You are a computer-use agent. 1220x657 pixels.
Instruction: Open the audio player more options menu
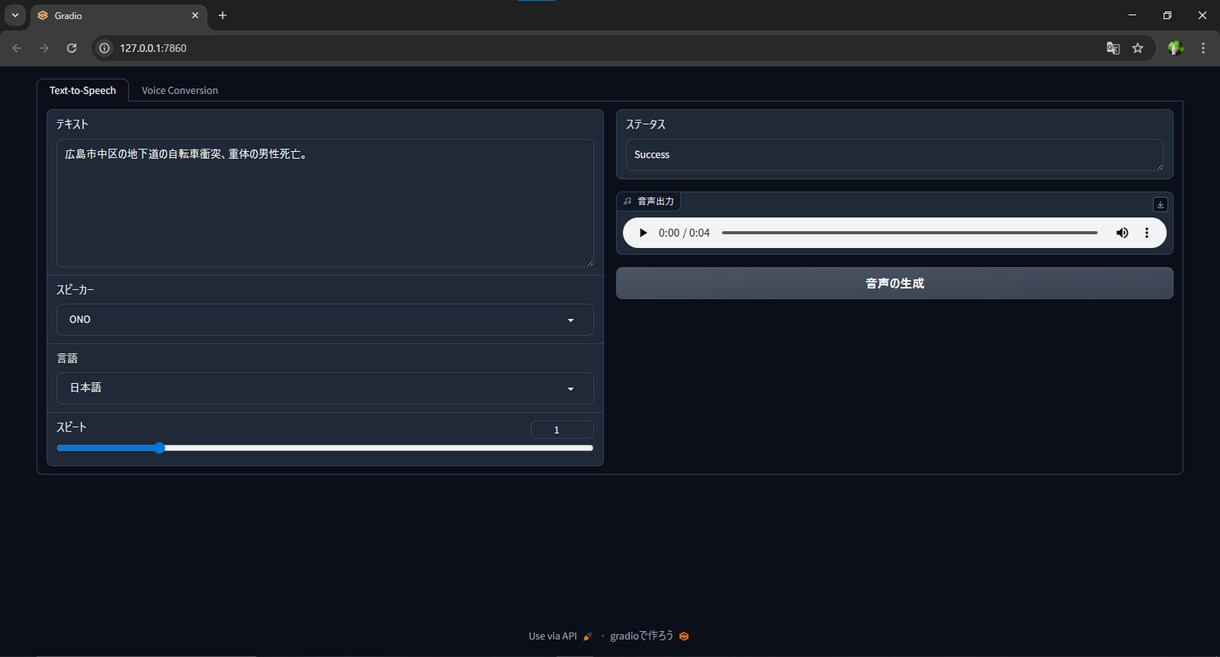pos(1147,233)
